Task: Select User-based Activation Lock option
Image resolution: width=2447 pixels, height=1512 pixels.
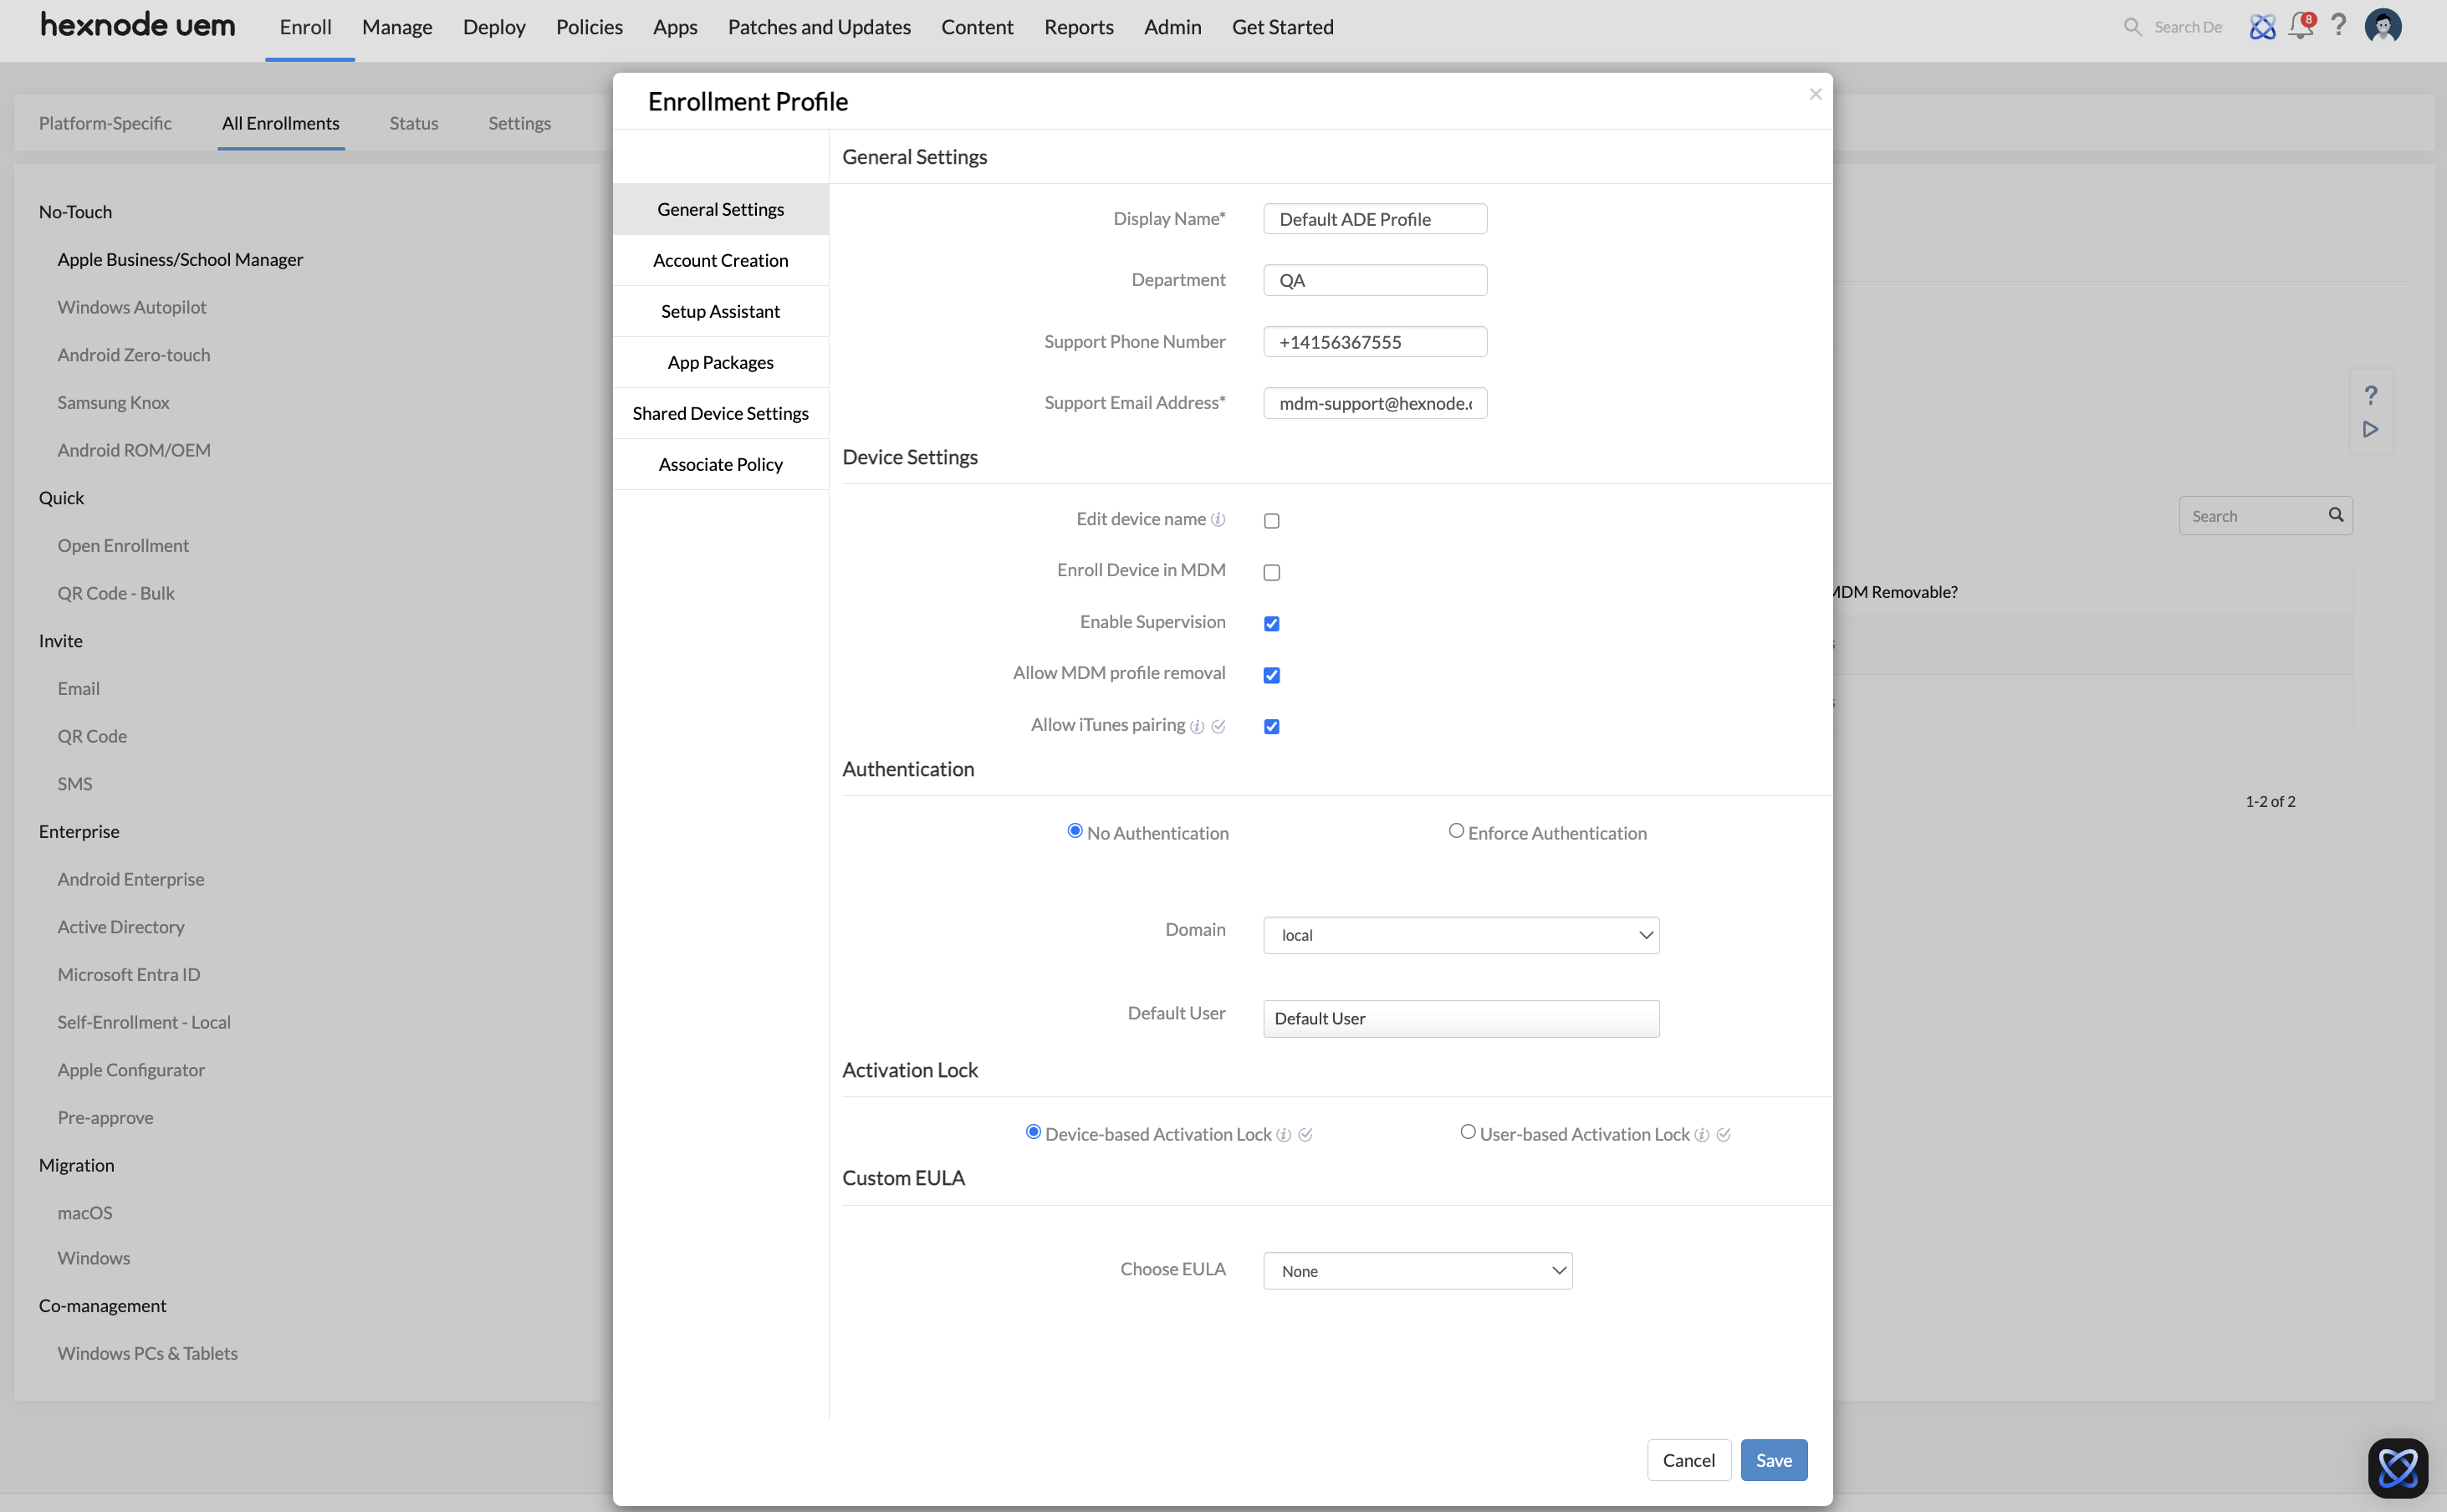Action: pyautogui.click(x=1468, y=1132)
